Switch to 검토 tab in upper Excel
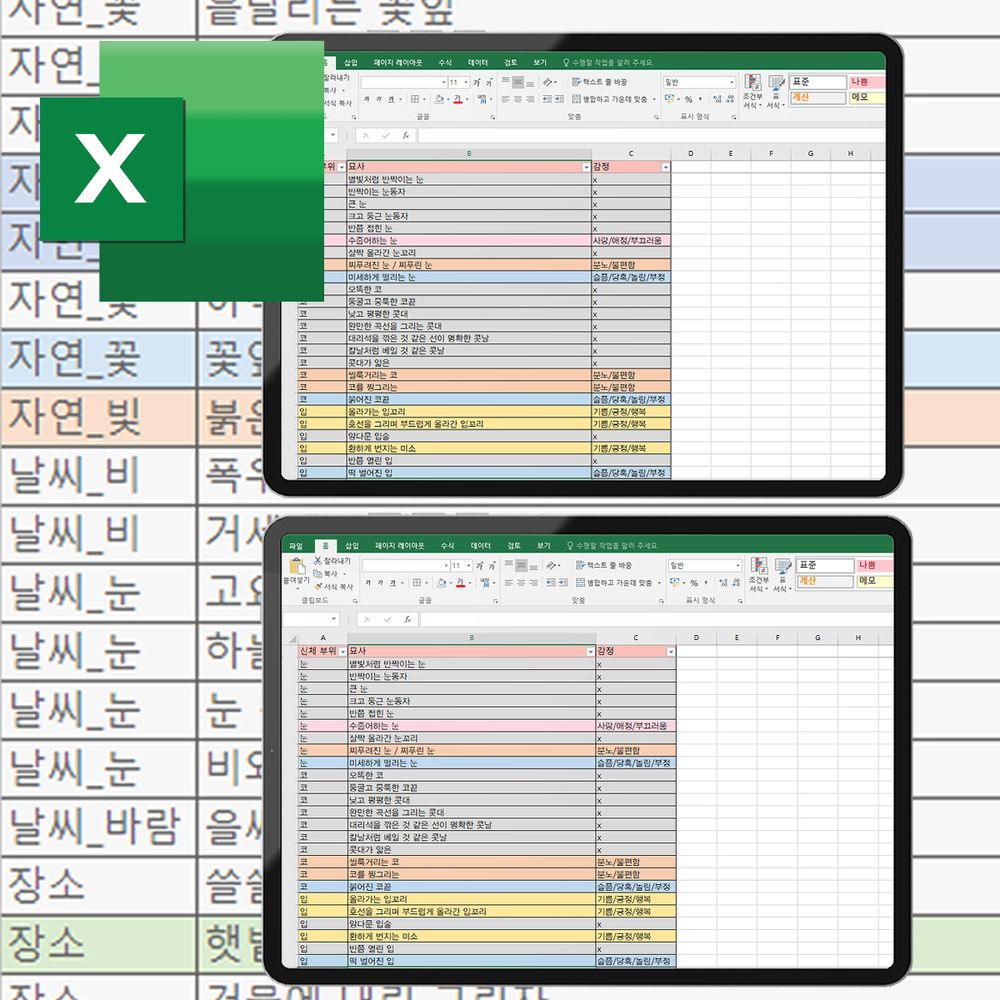The height and width of the screenshot is (1000, 1000). (510, 62)
